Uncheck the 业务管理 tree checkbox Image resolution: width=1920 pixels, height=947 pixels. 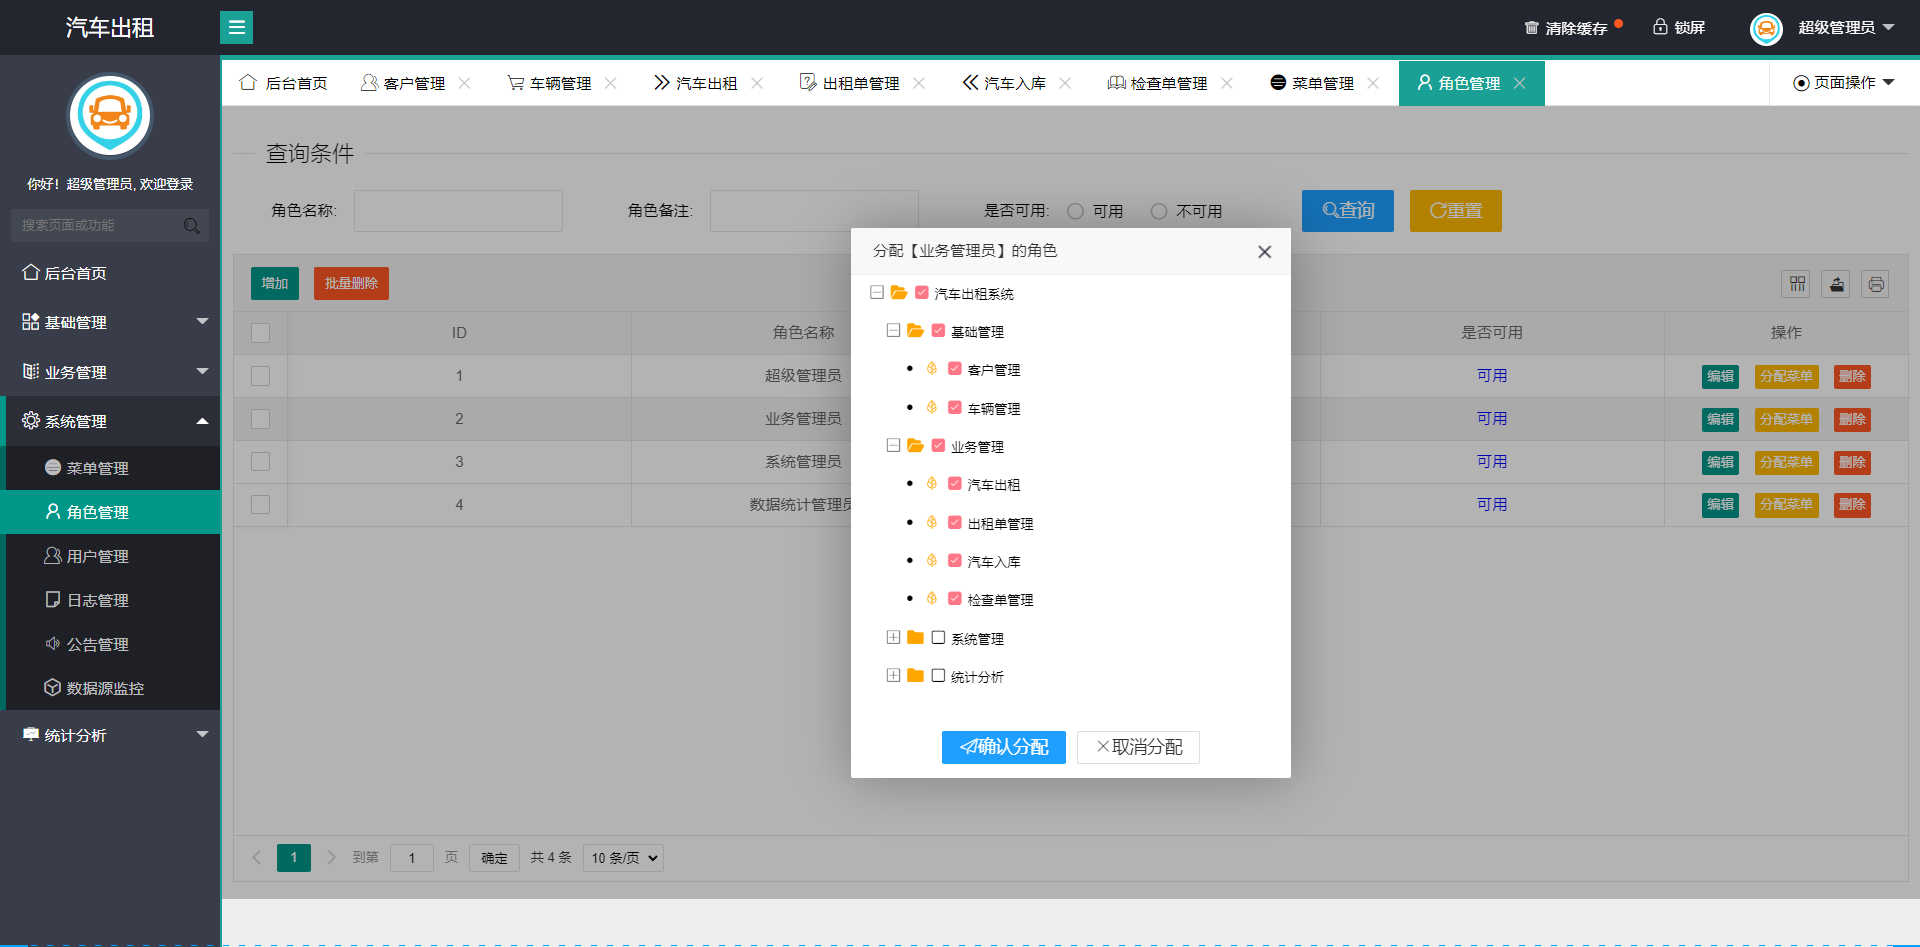(938, 445)
